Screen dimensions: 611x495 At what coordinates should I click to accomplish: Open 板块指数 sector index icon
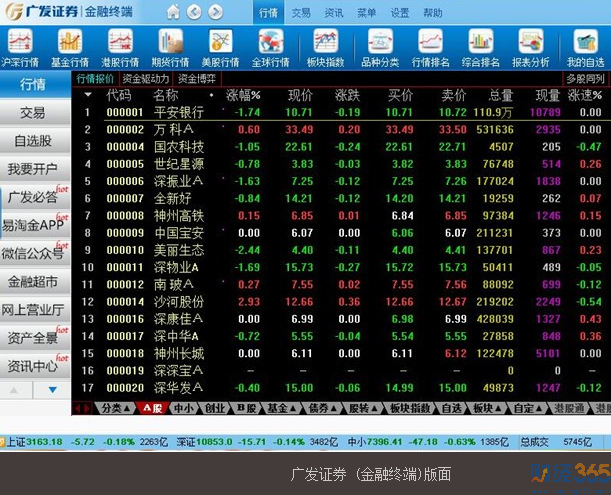coord(326,48)
